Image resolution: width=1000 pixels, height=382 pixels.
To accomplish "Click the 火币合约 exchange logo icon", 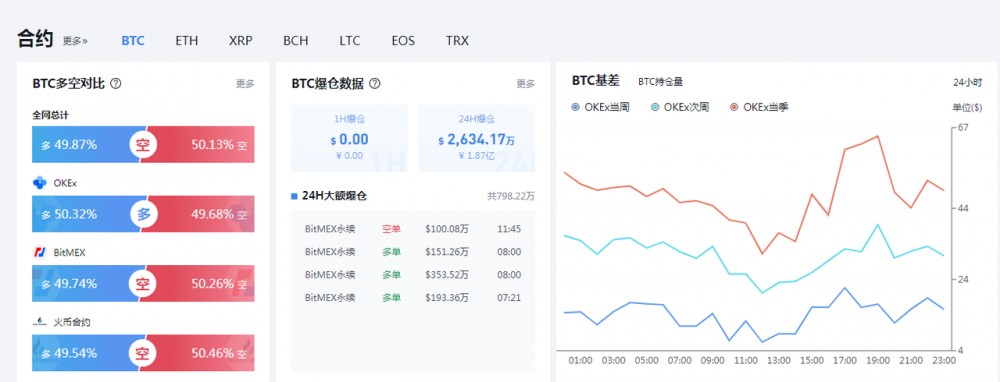I will [x=40, y=322].
